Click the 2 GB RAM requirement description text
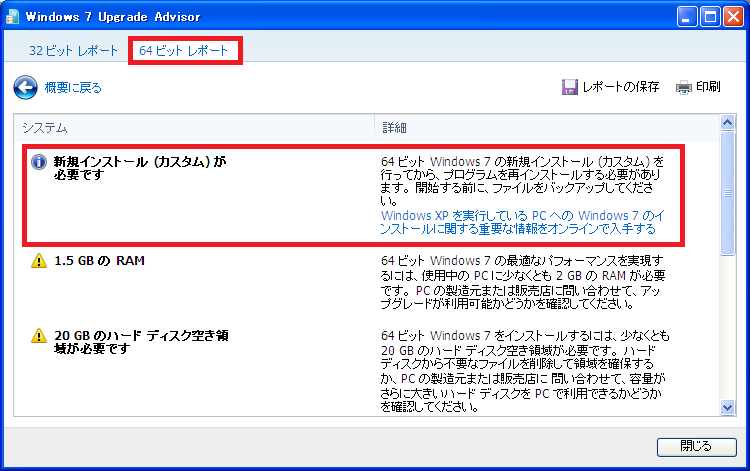 pyautogui.click(x=523, y=282)
